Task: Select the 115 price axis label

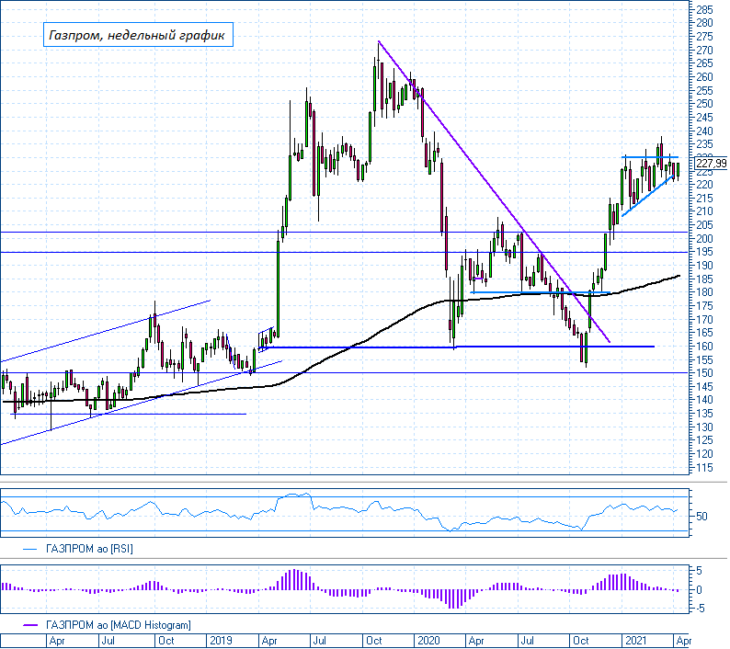Action: coord(704,468)
